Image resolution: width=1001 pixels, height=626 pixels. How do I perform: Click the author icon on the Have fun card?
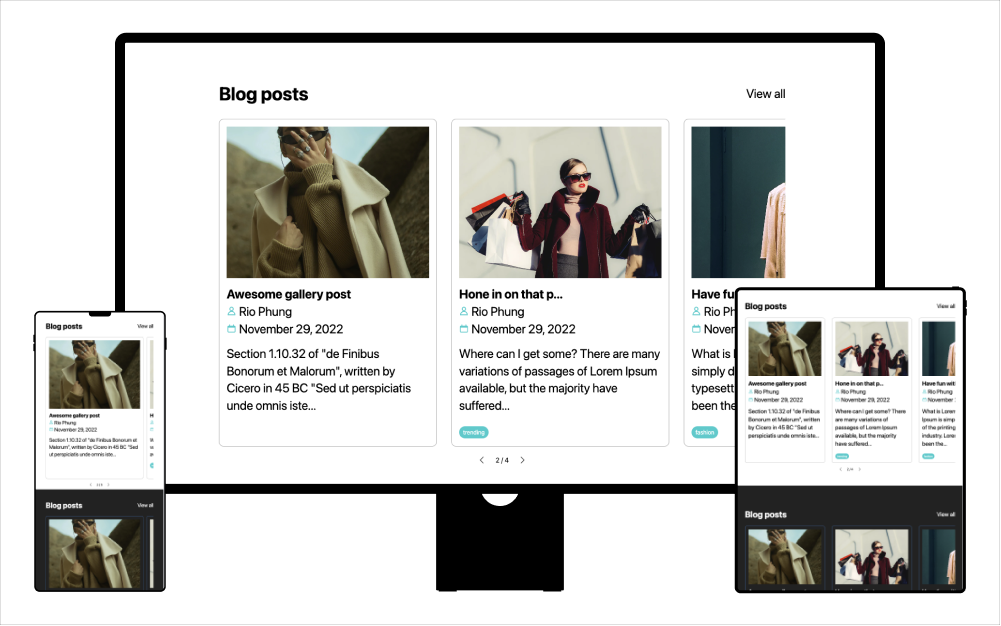pyautogui.click(x=697, y=310)
